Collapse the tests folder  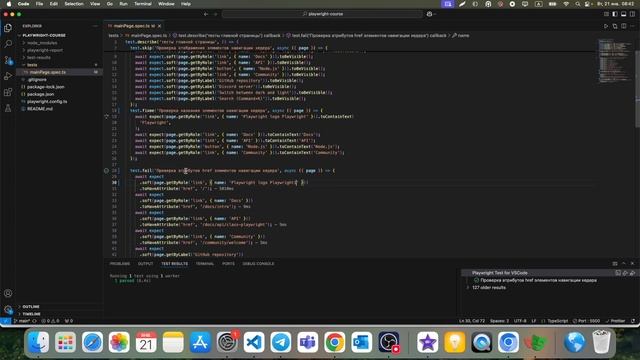[x=32, y=65]
